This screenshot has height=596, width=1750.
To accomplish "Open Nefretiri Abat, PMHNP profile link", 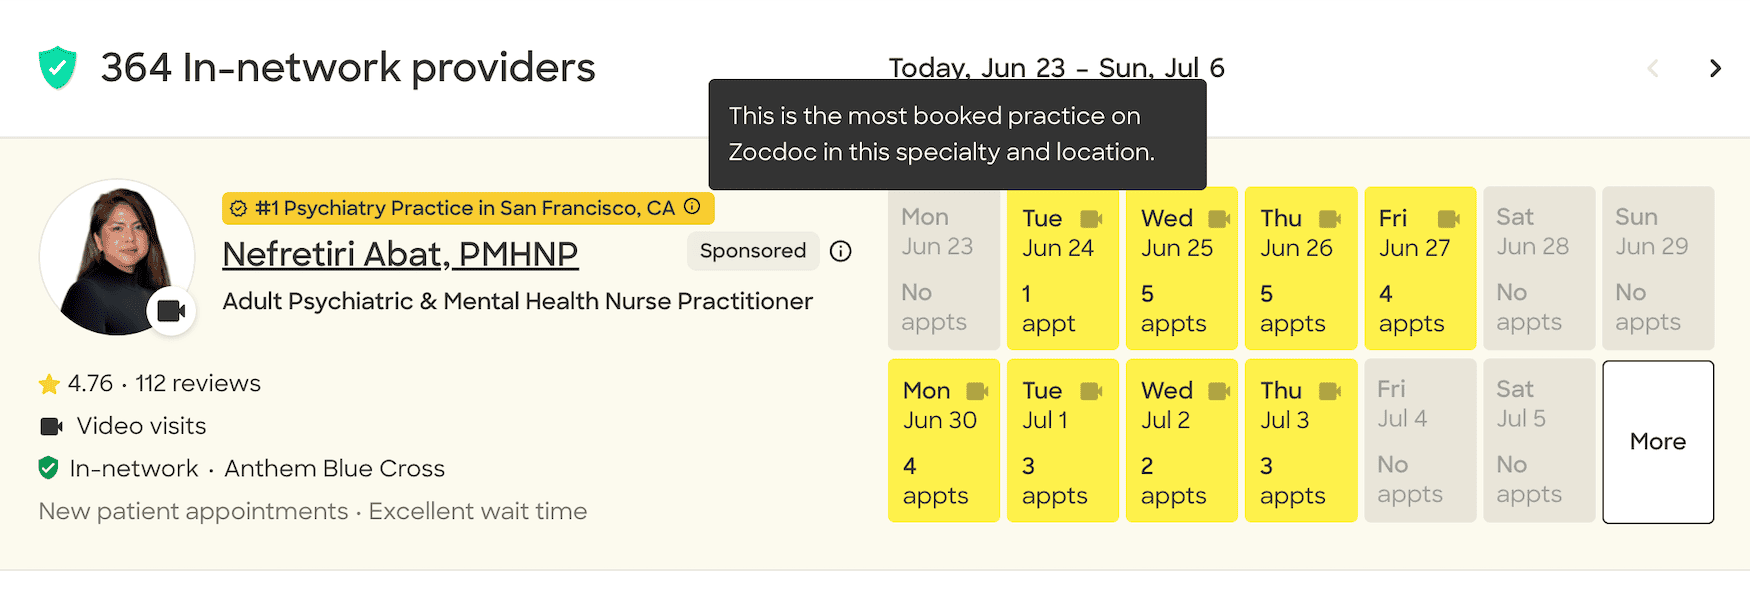I will tap(400, 253).
